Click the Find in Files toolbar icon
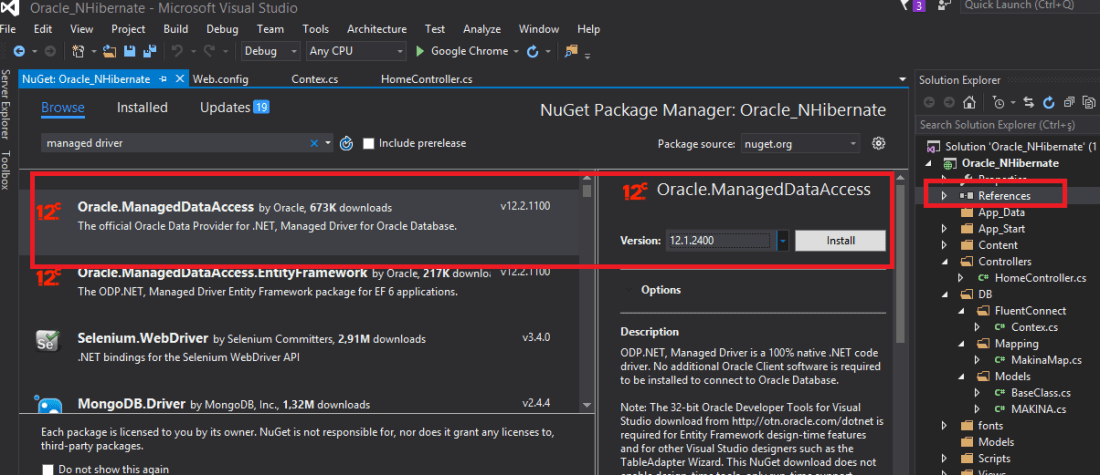The height and width of the screenshot is (475, 1100). [570, 51]
